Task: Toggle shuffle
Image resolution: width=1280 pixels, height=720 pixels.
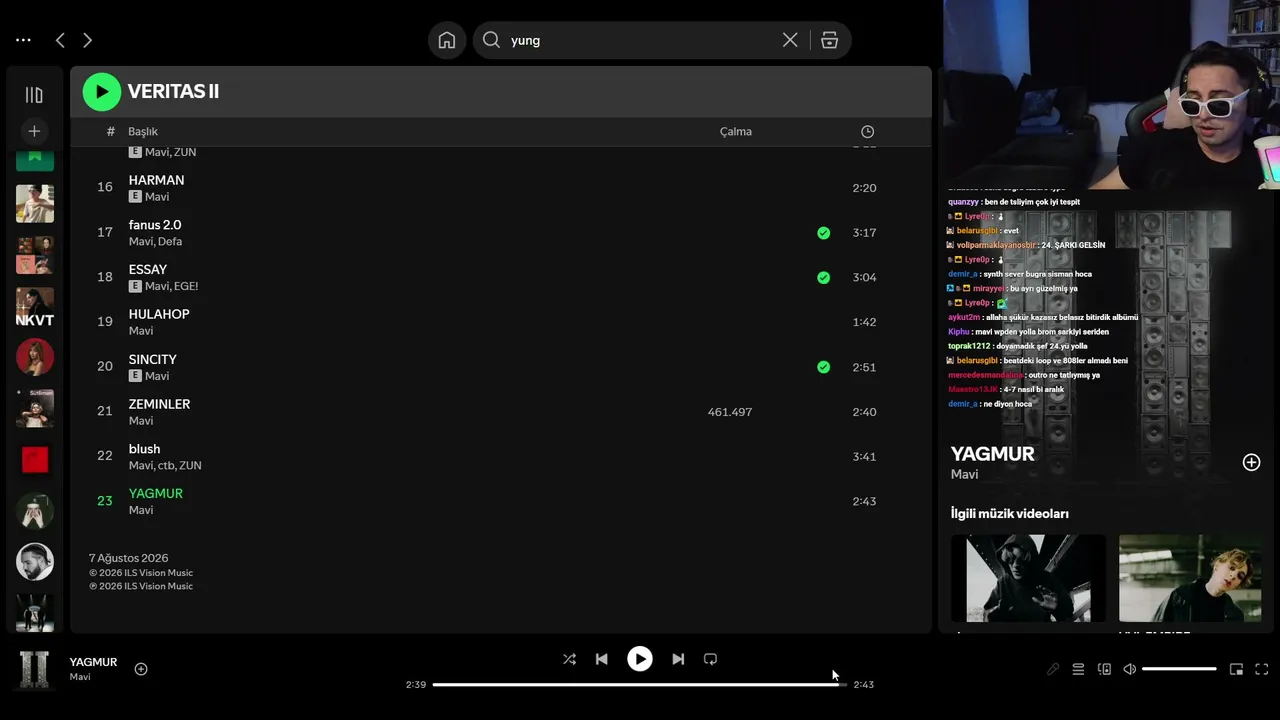Action: pyautogui.click(x=569, y=659)
